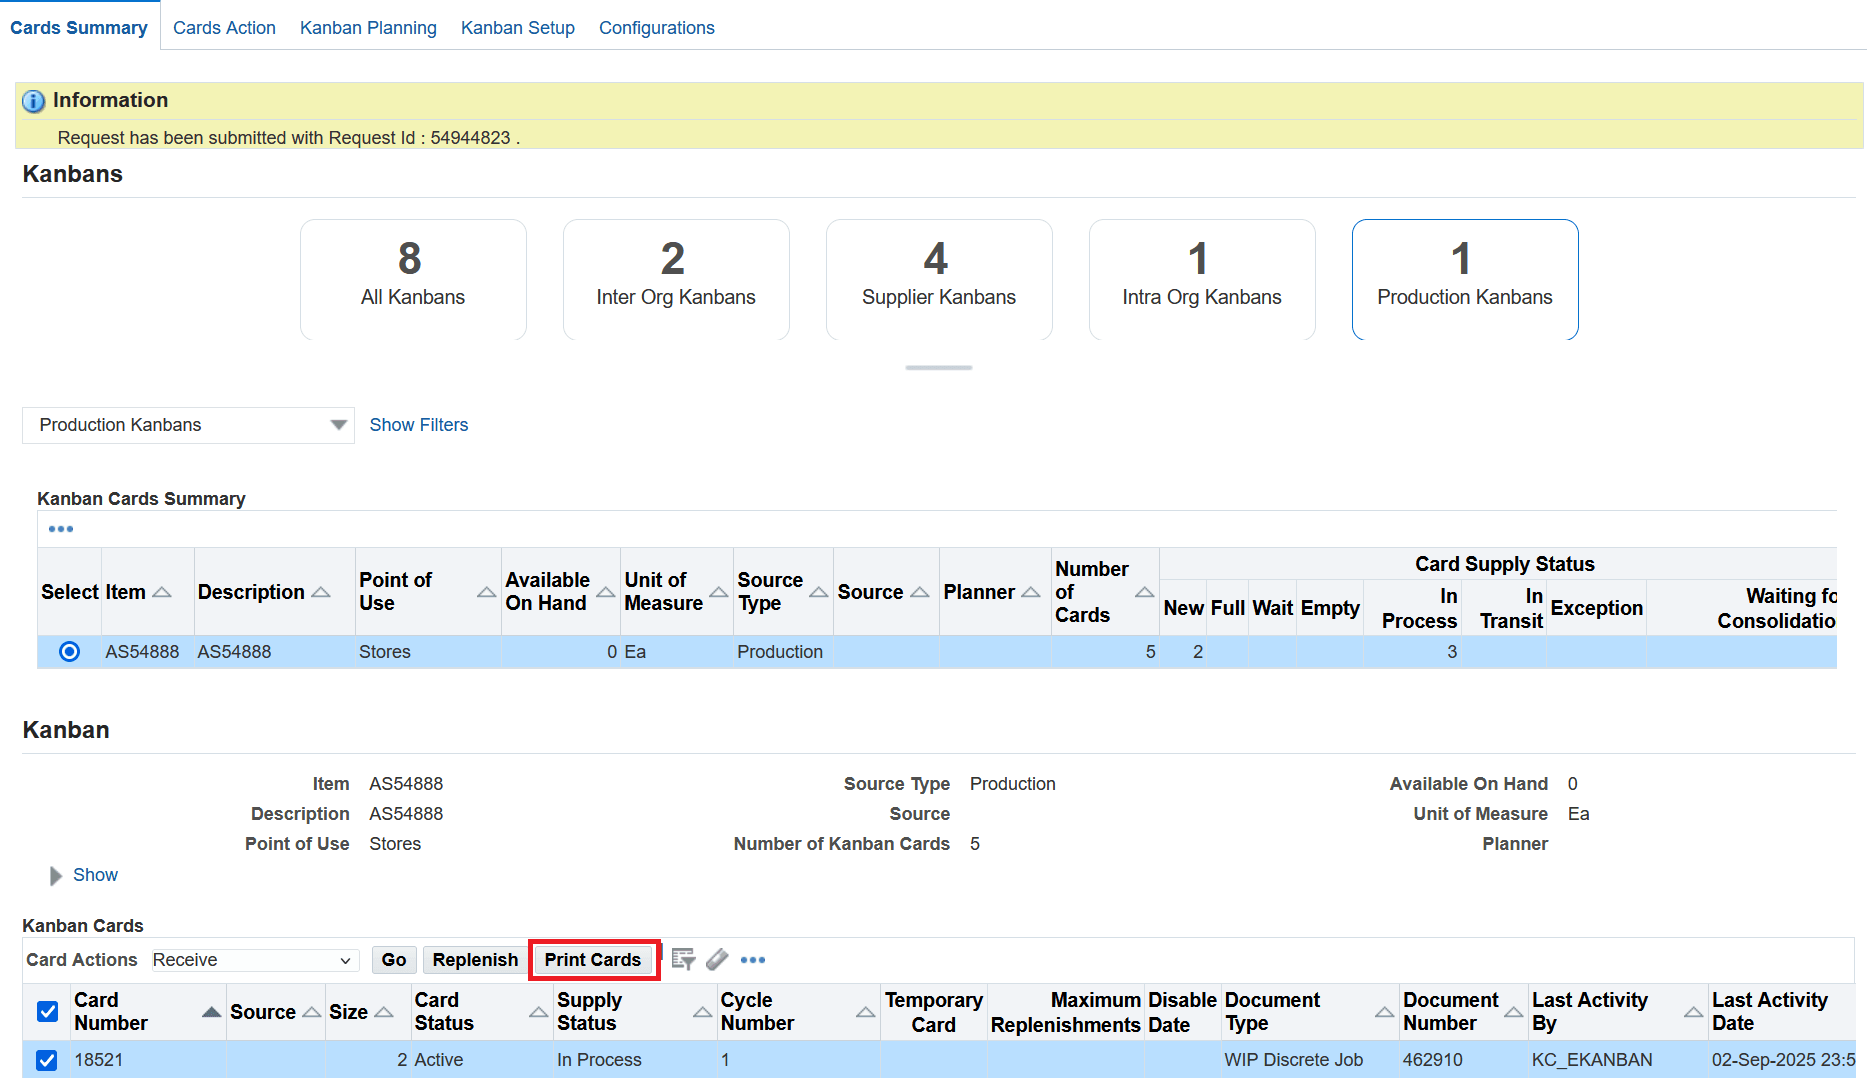Screen dimensions: 1867x1078
Task: Sort by Planner column arrow
Action: (1031, 593)
